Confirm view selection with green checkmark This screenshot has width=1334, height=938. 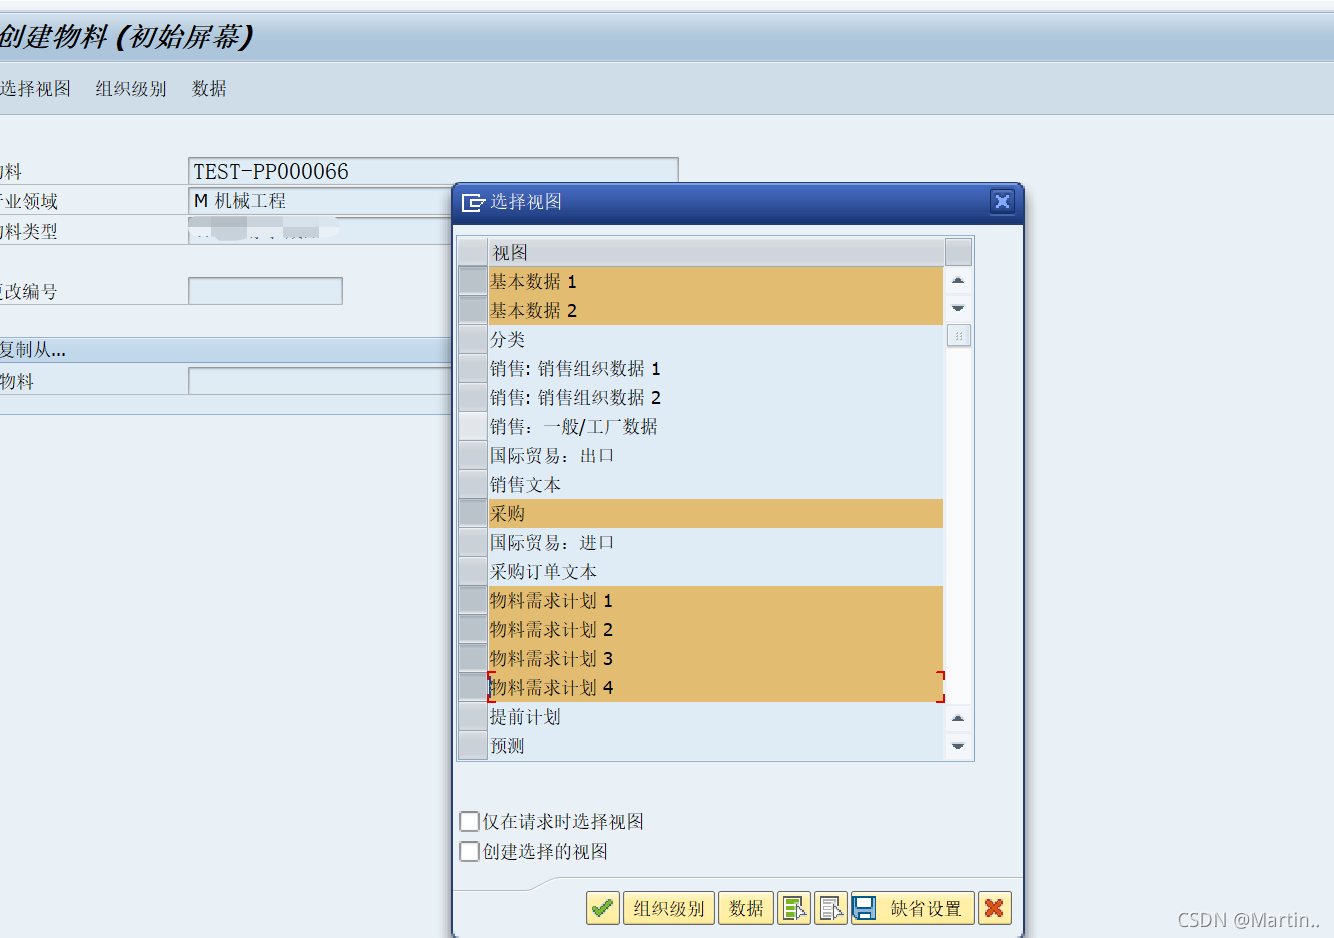(602, 908)
